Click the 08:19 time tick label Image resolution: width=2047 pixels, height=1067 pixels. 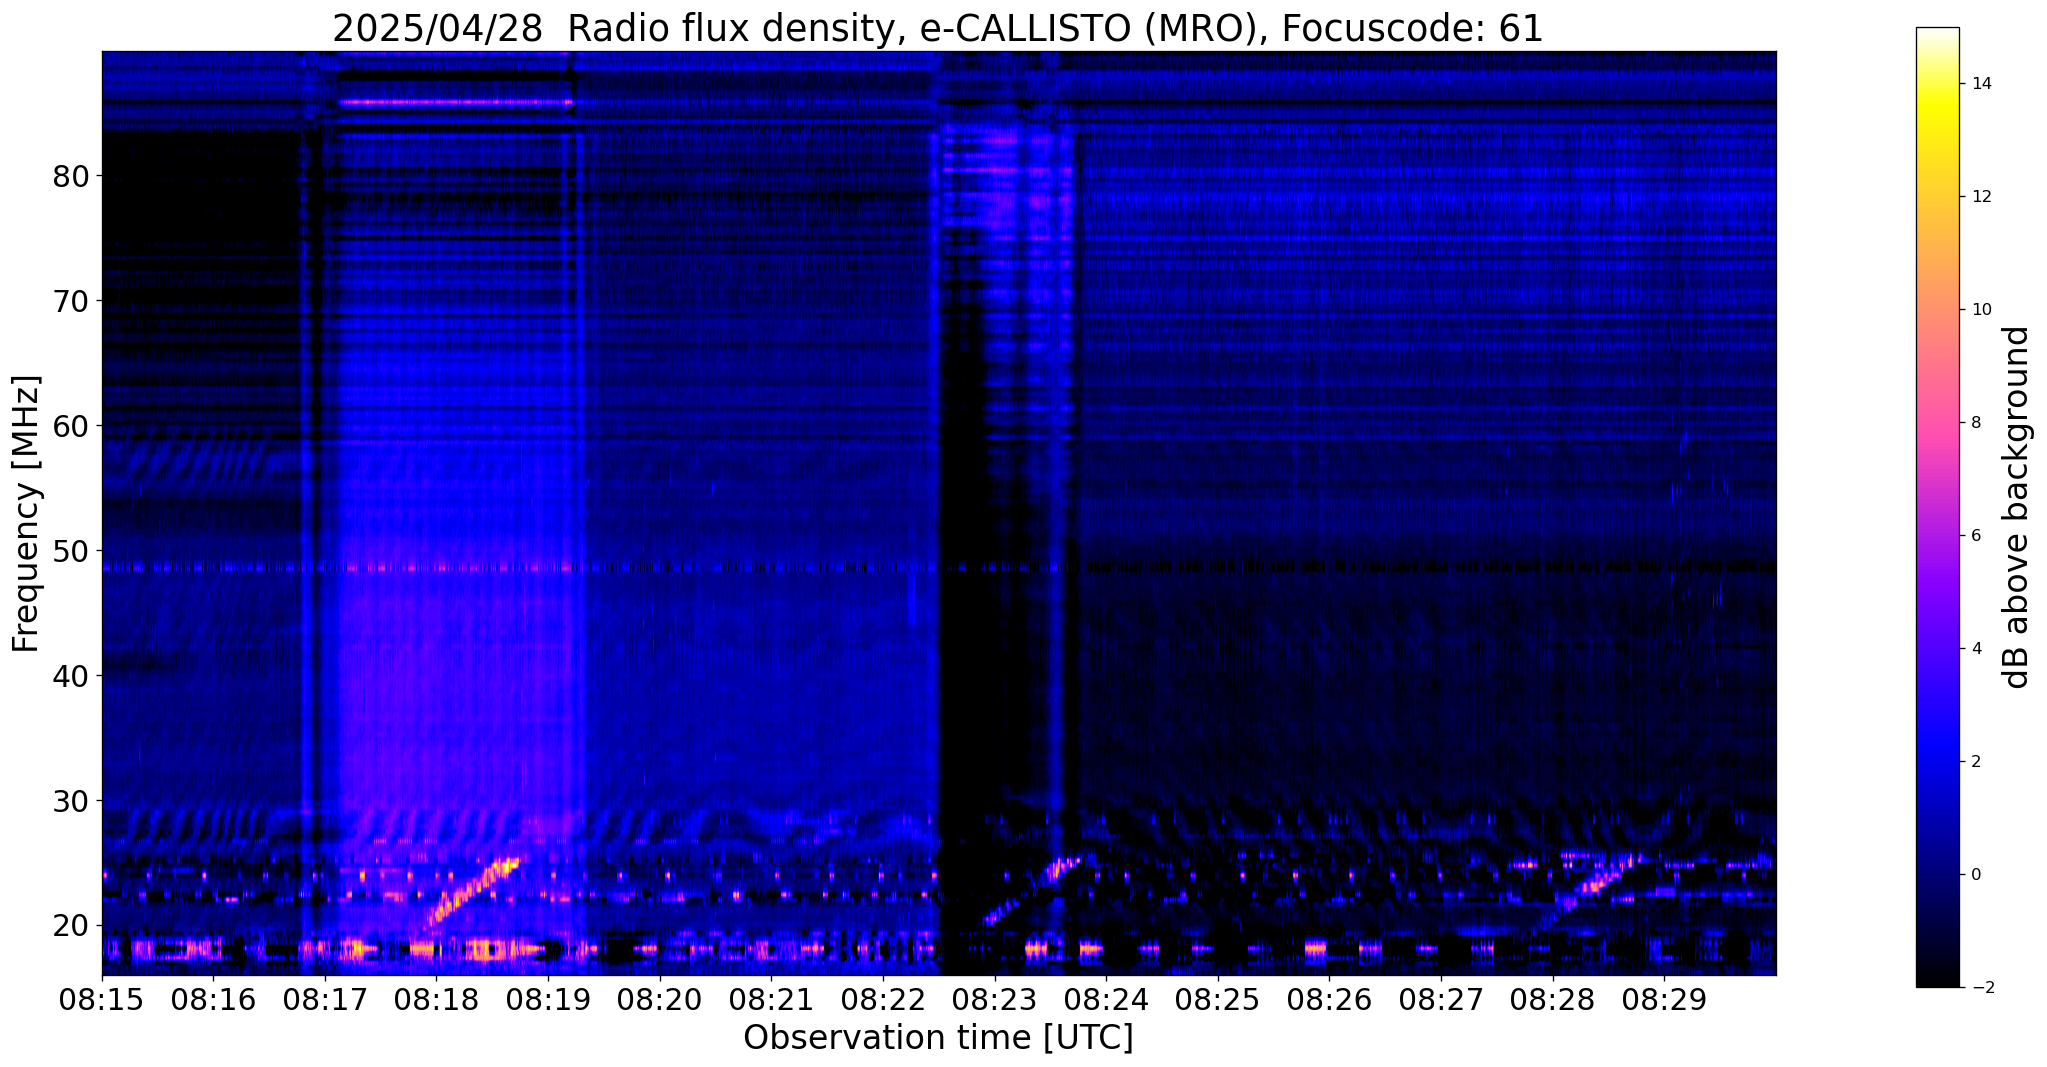[x=548, y=999]
